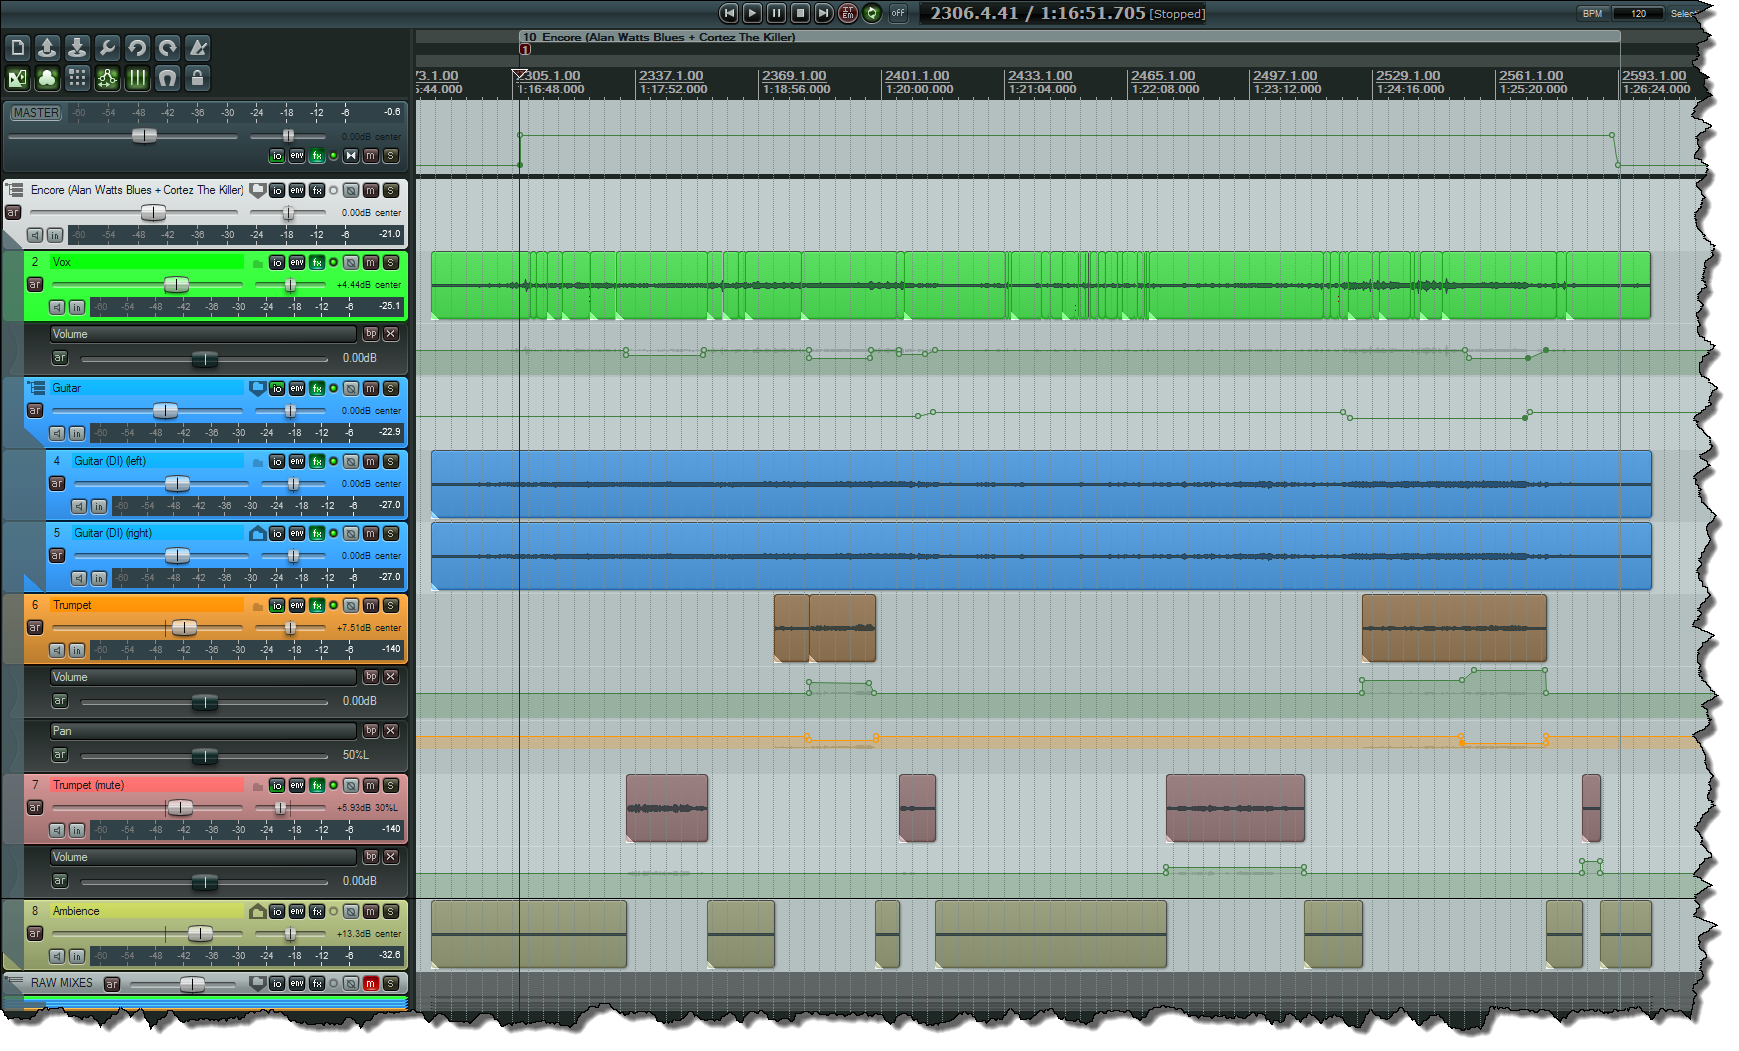Screen dimensions: 1739x1051
Task: Click the Trumpet track pan slider
Action: (290, 628)
